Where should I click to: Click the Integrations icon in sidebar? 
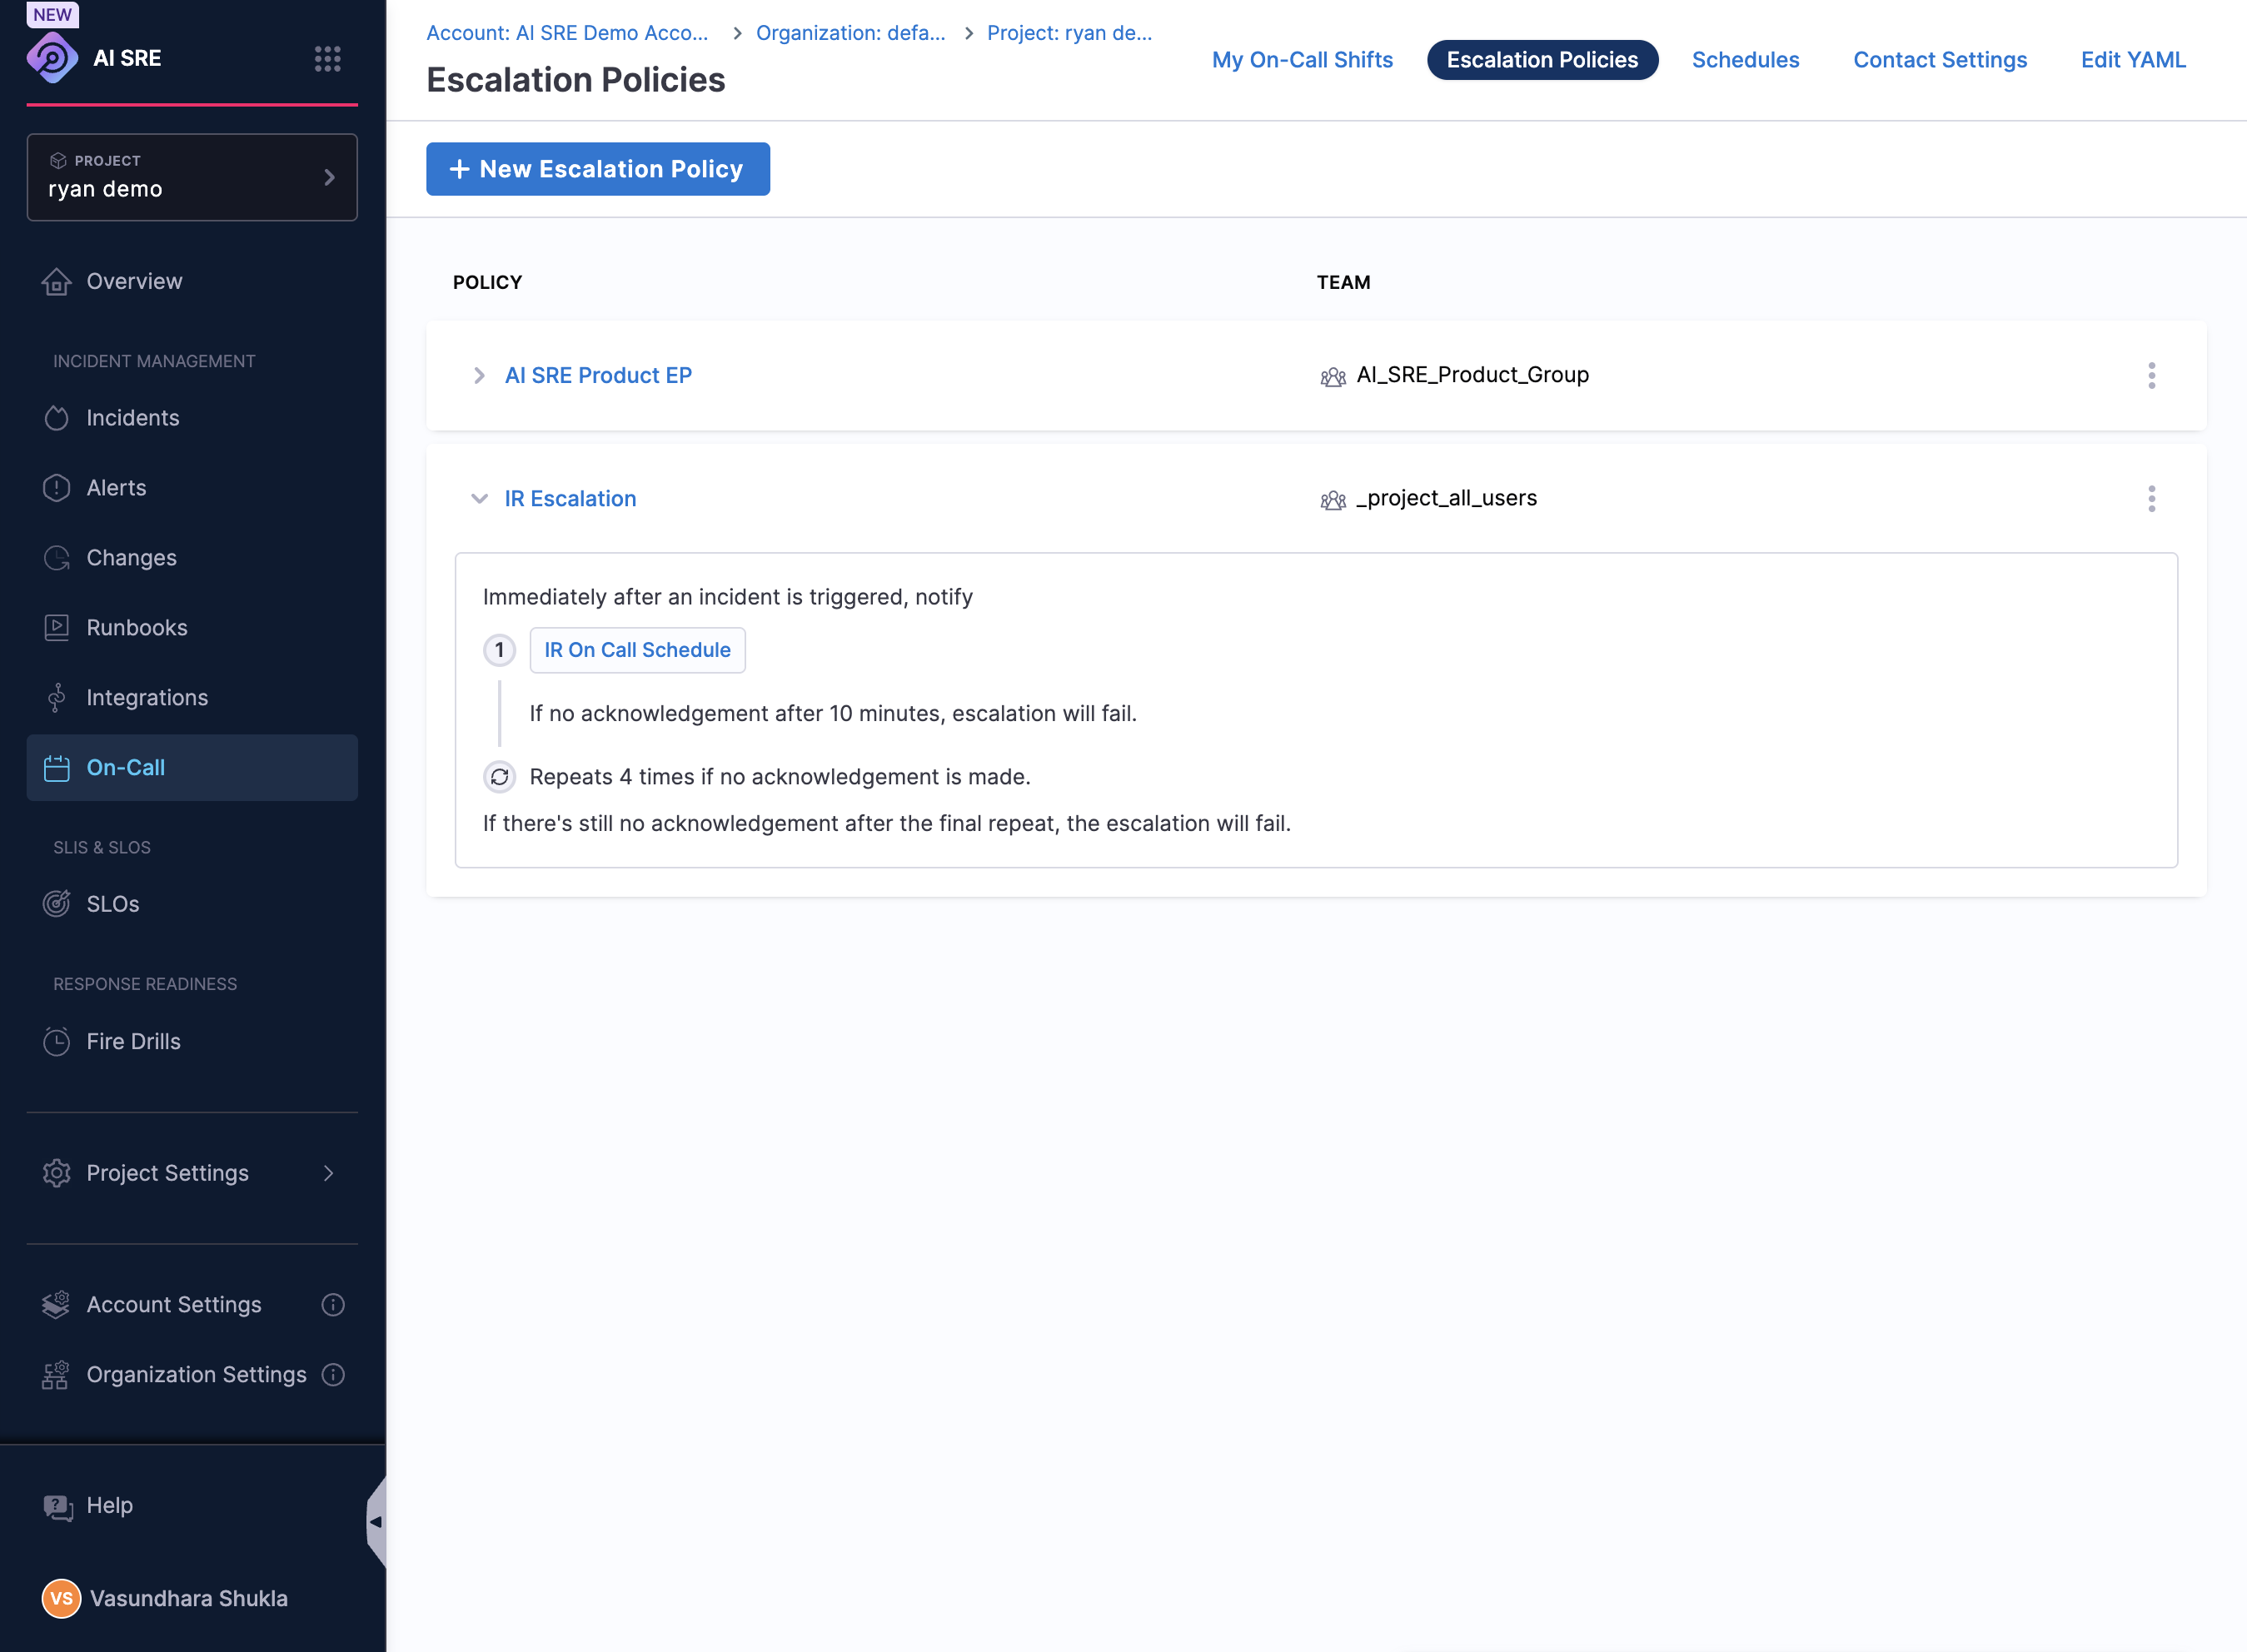pyautogui.click(x=56, y=698)
